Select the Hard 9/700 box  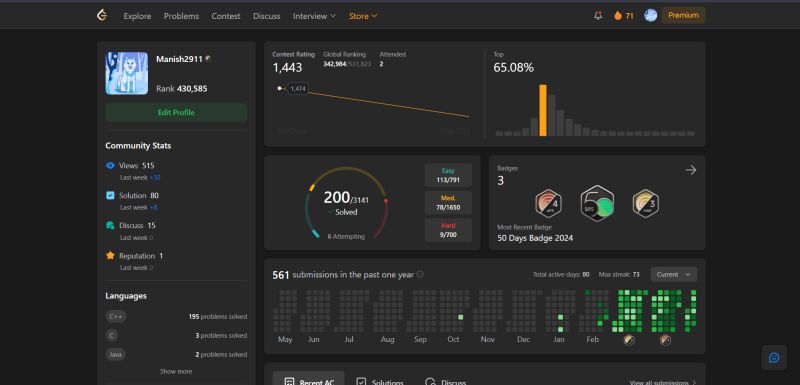coord(448,230)
